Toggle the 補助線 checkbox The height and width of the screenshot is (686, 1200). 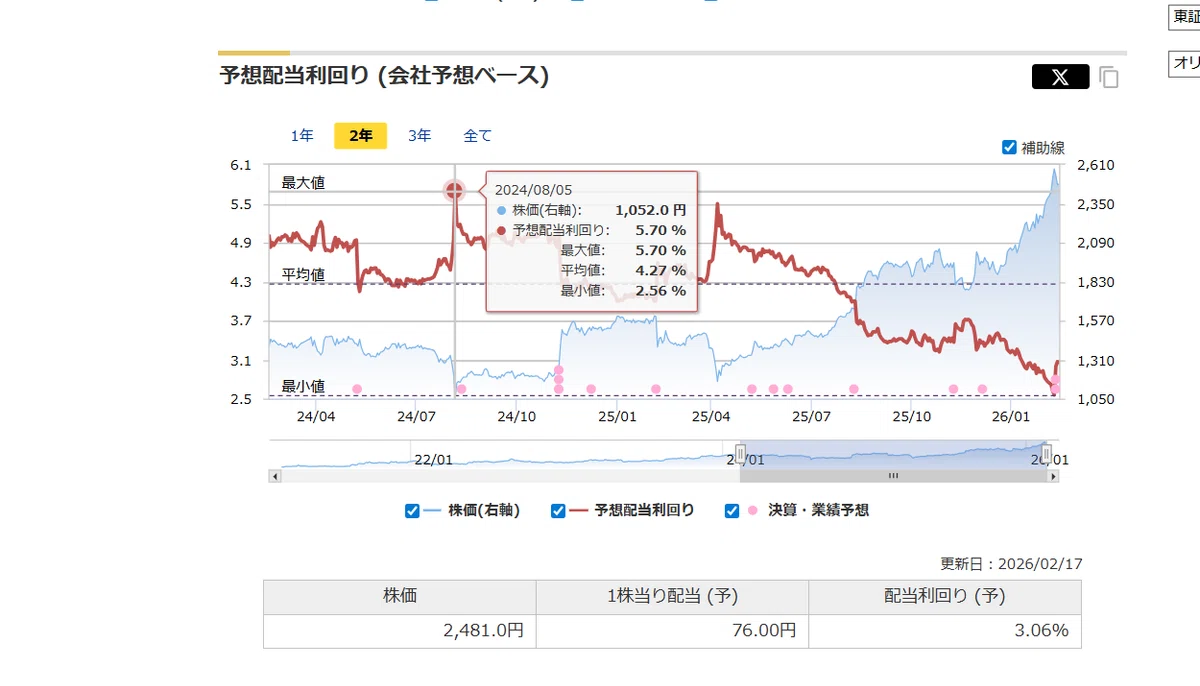[1009, 147]
